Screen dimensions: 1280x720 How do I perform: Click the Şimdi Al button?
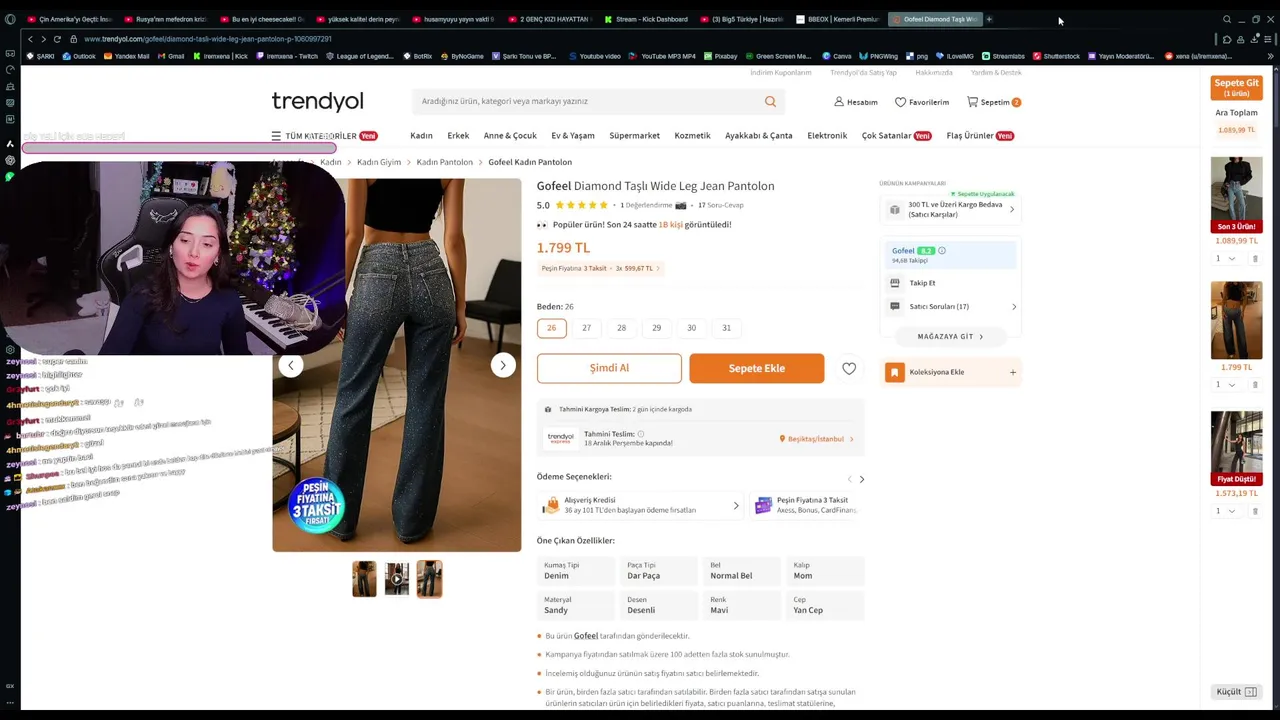coord(609,368)
